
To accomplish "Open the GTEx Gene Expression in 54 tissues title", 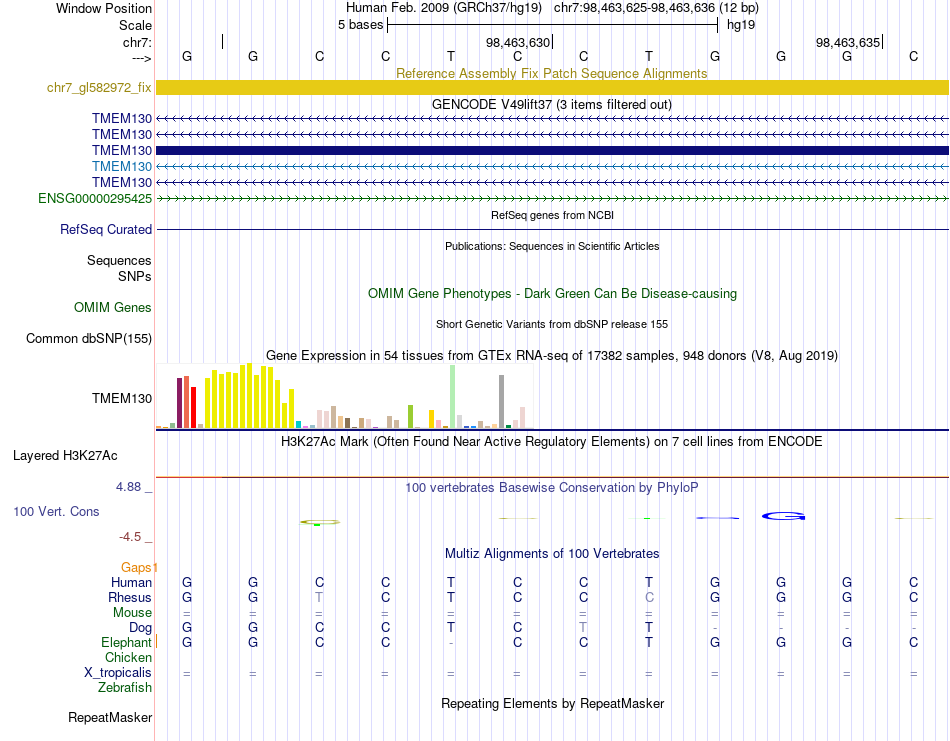I will pos(551,356).
